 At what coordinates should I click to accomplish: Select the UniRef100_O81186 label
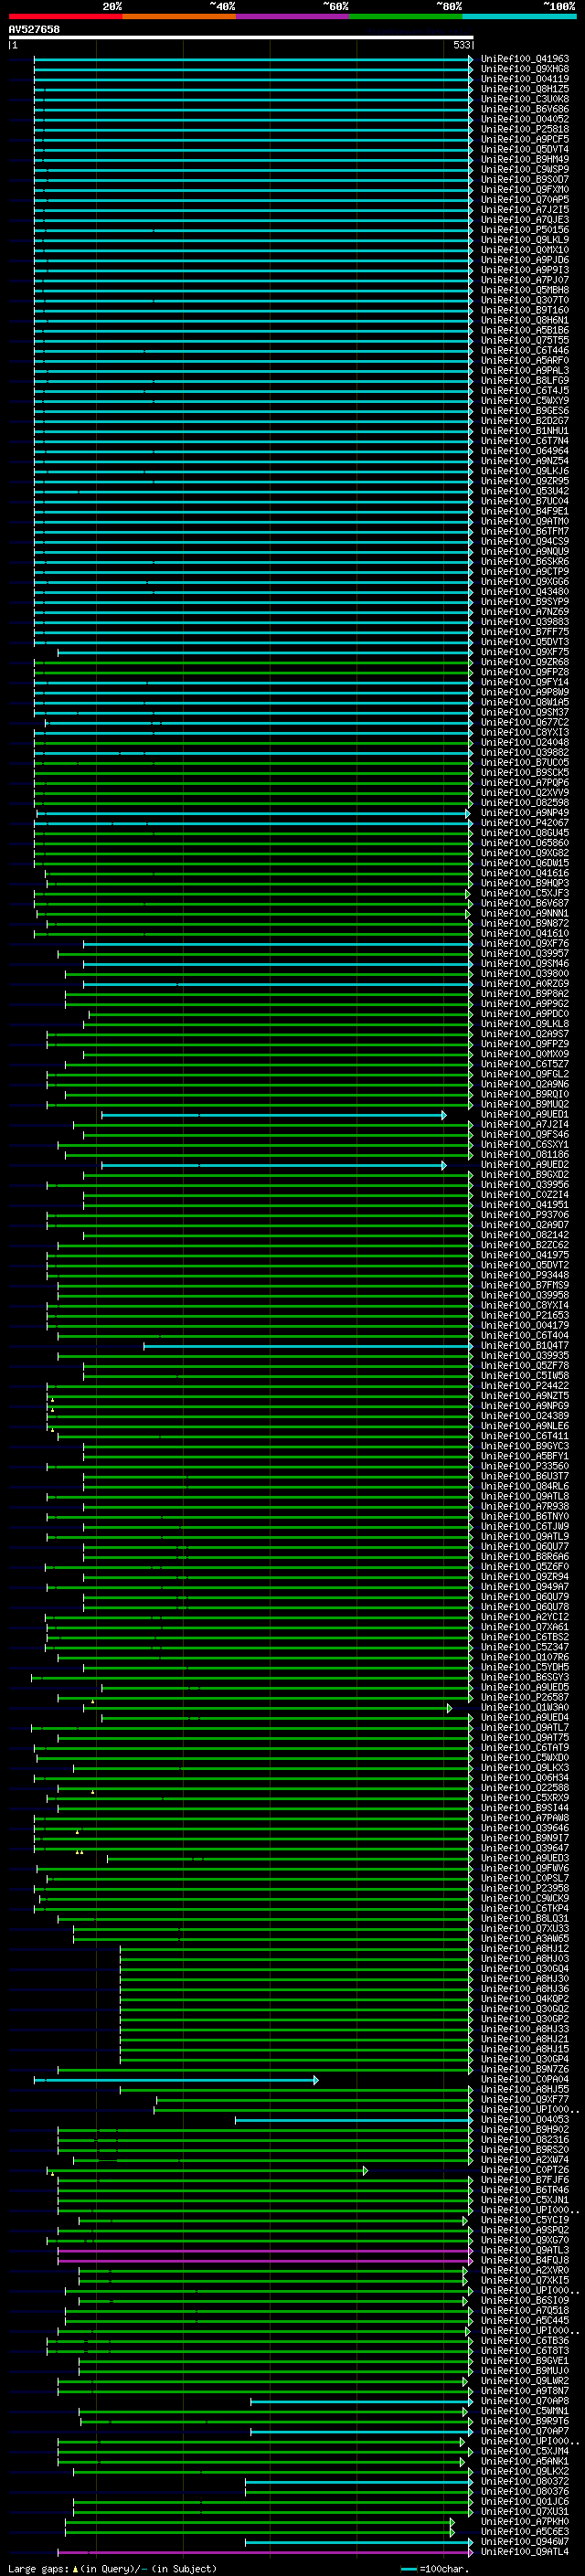(x=524, y=1155)
